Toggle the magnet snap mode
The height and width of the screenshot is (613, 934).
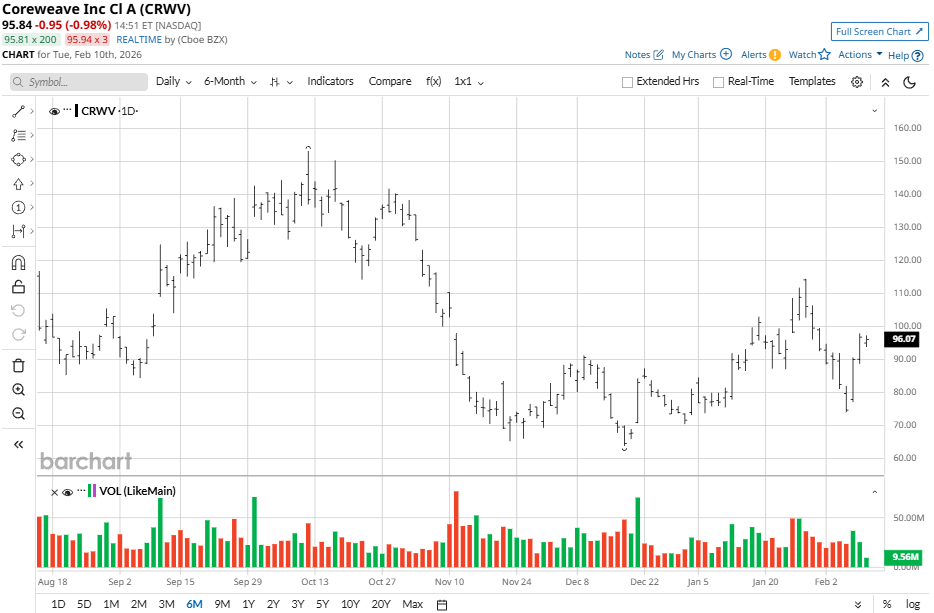click(18, 263)
